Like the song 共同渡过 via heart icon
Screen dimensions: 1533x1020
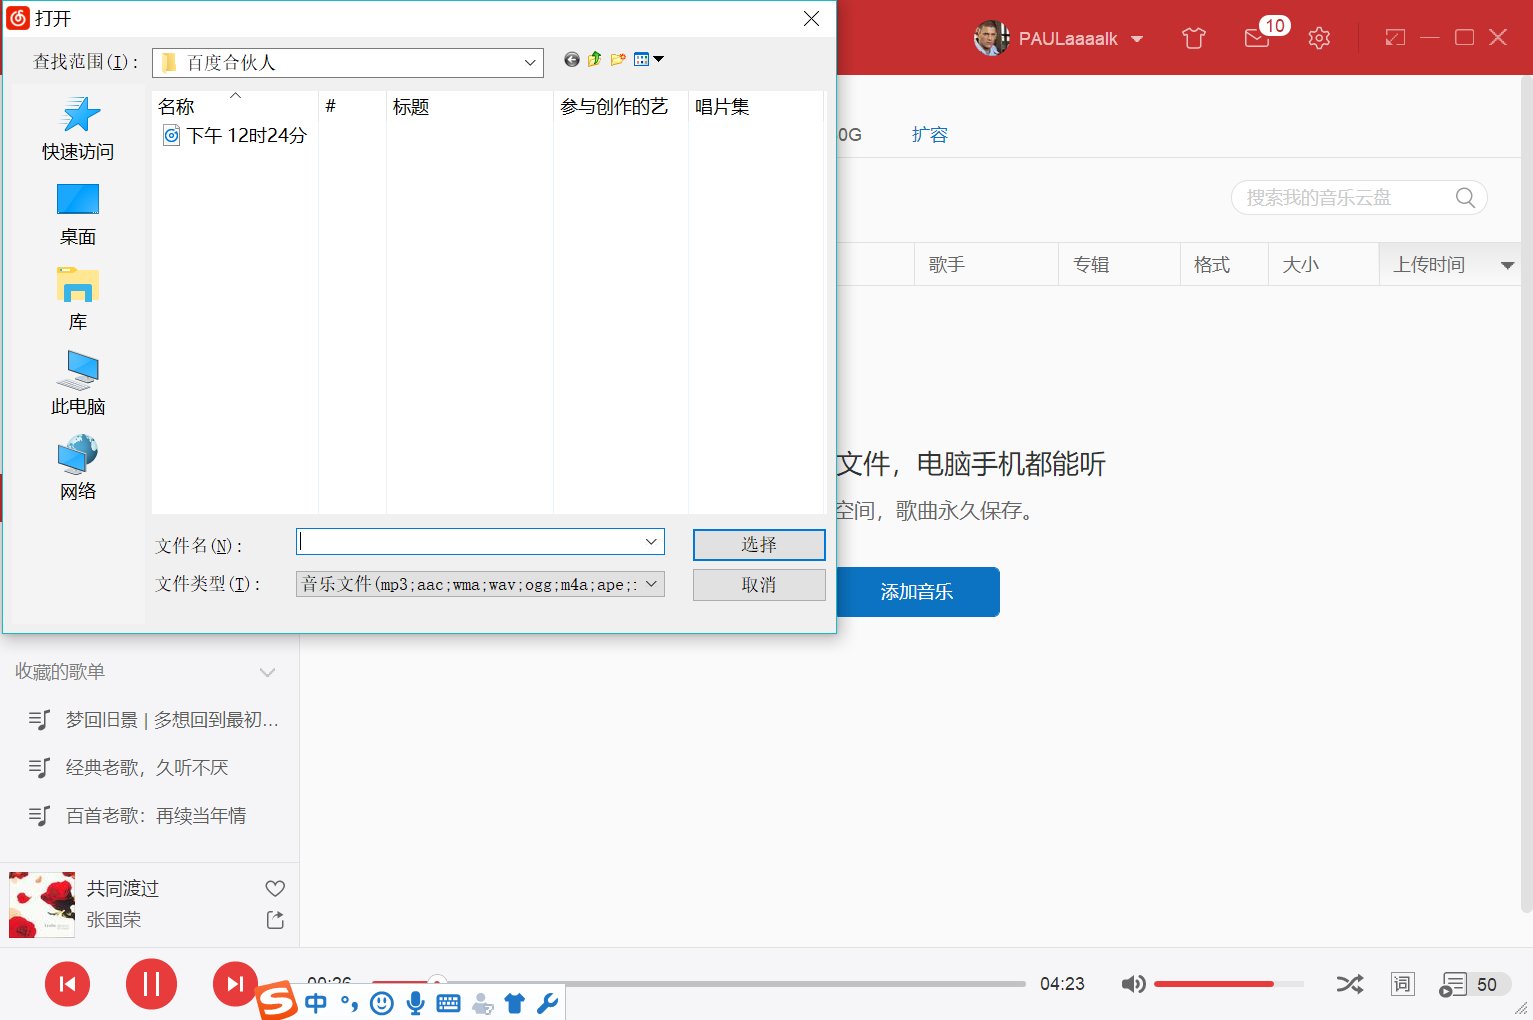274,887
